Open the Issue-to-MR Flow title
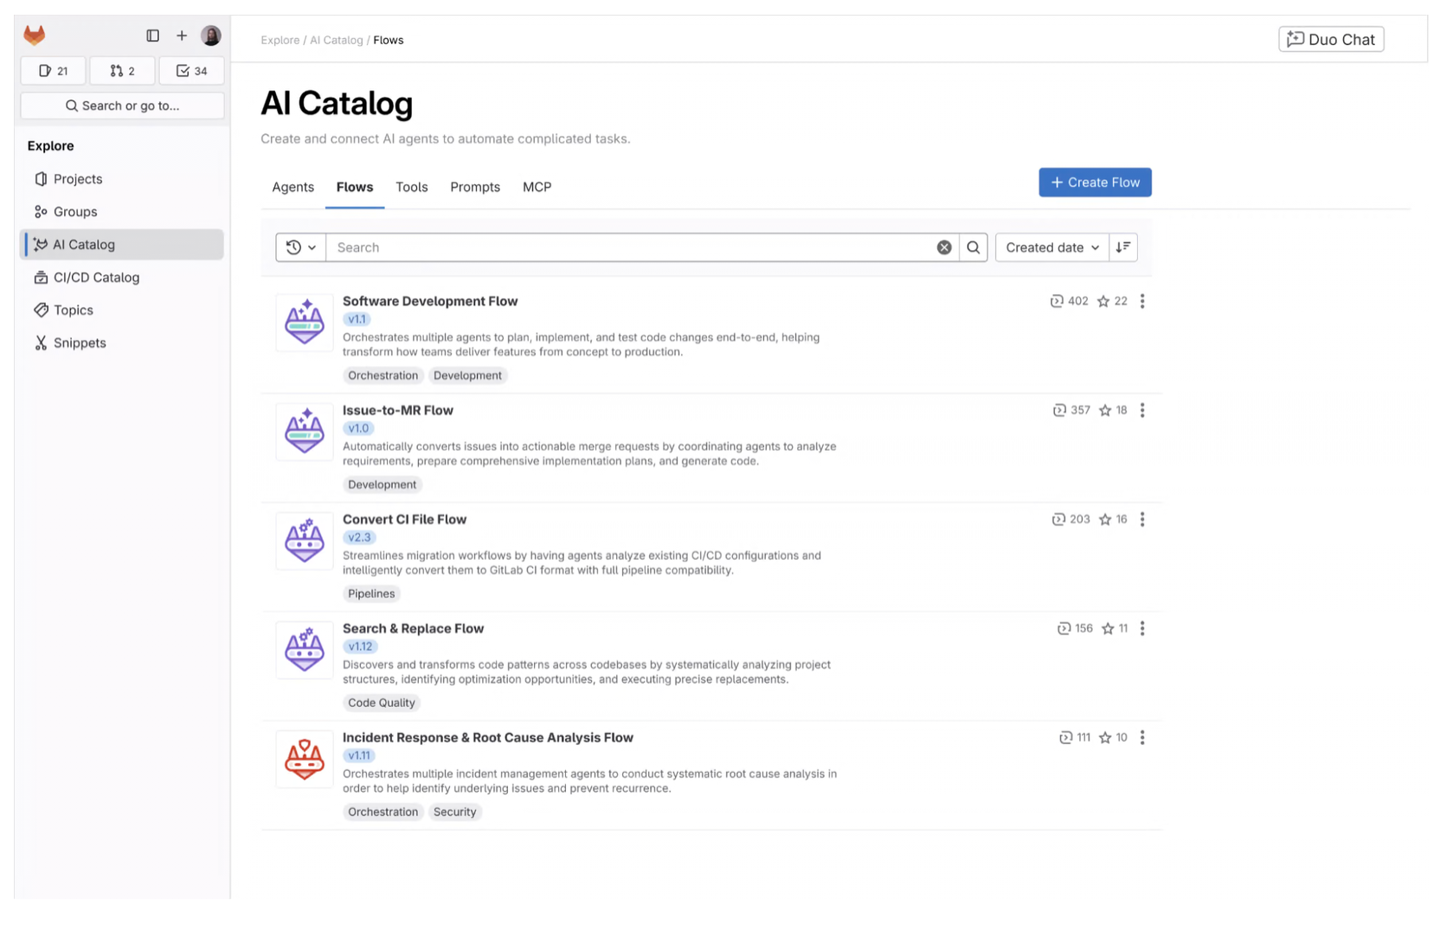 pos(398,410)
